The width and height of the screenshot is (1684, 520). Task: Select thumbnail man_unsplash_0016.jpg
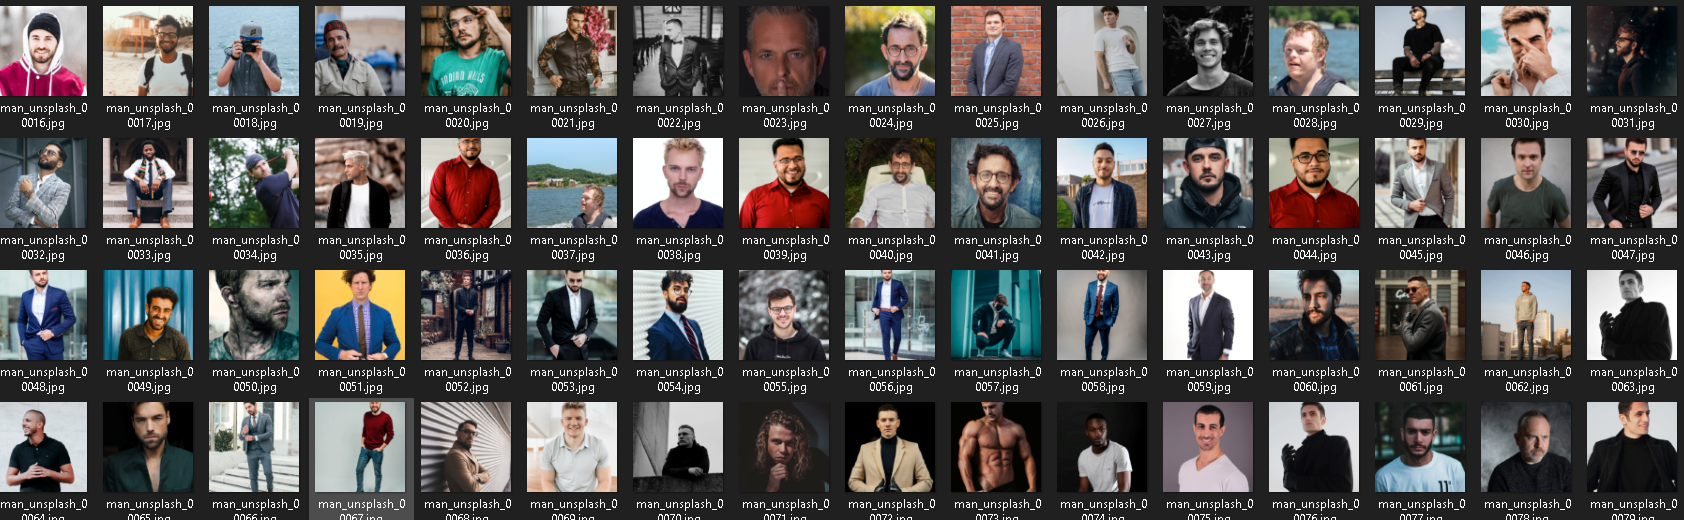(43, 51)
